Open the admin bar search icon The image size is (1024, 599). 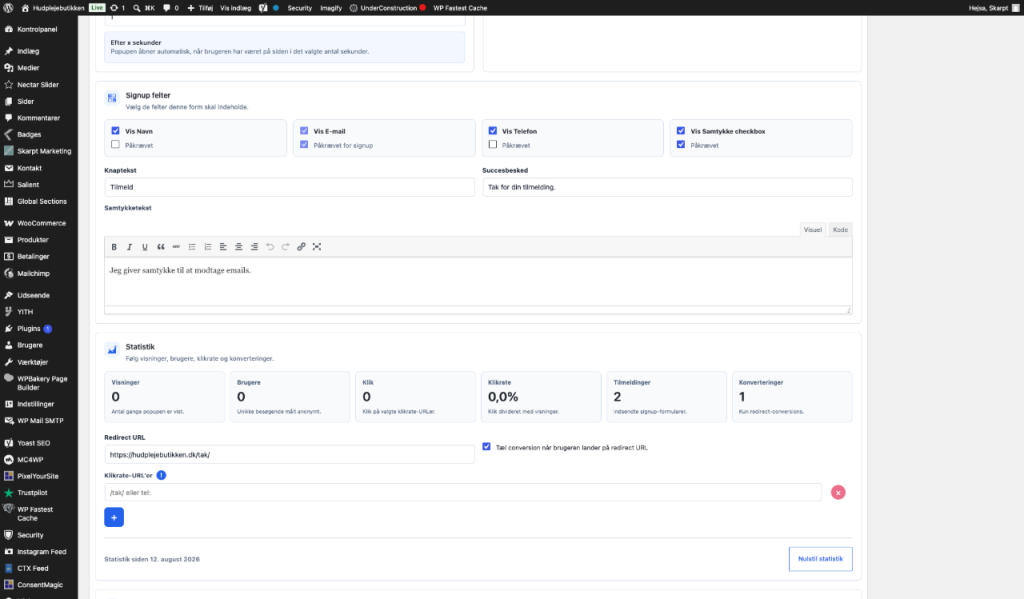coord(136,8)
